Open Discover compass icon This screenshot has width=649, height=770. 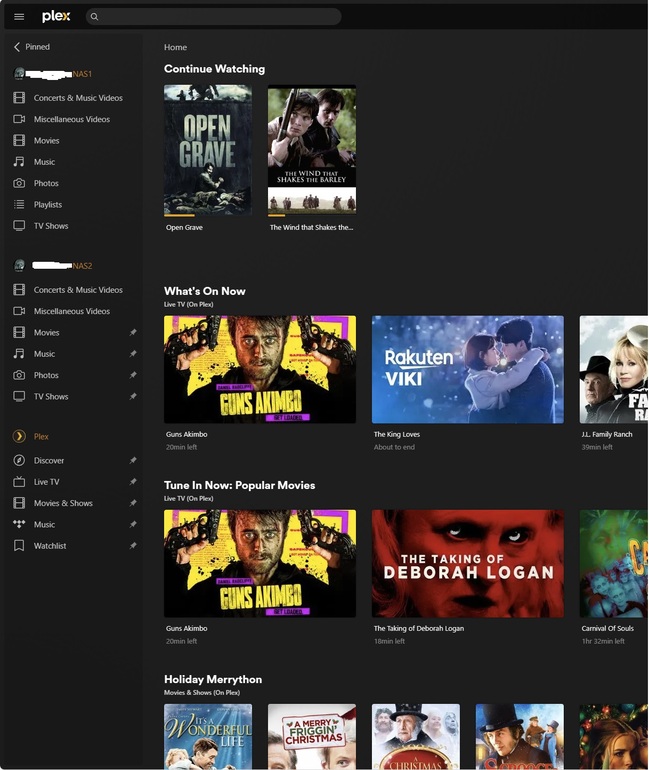pyautogui.click(x=19, y=461)
